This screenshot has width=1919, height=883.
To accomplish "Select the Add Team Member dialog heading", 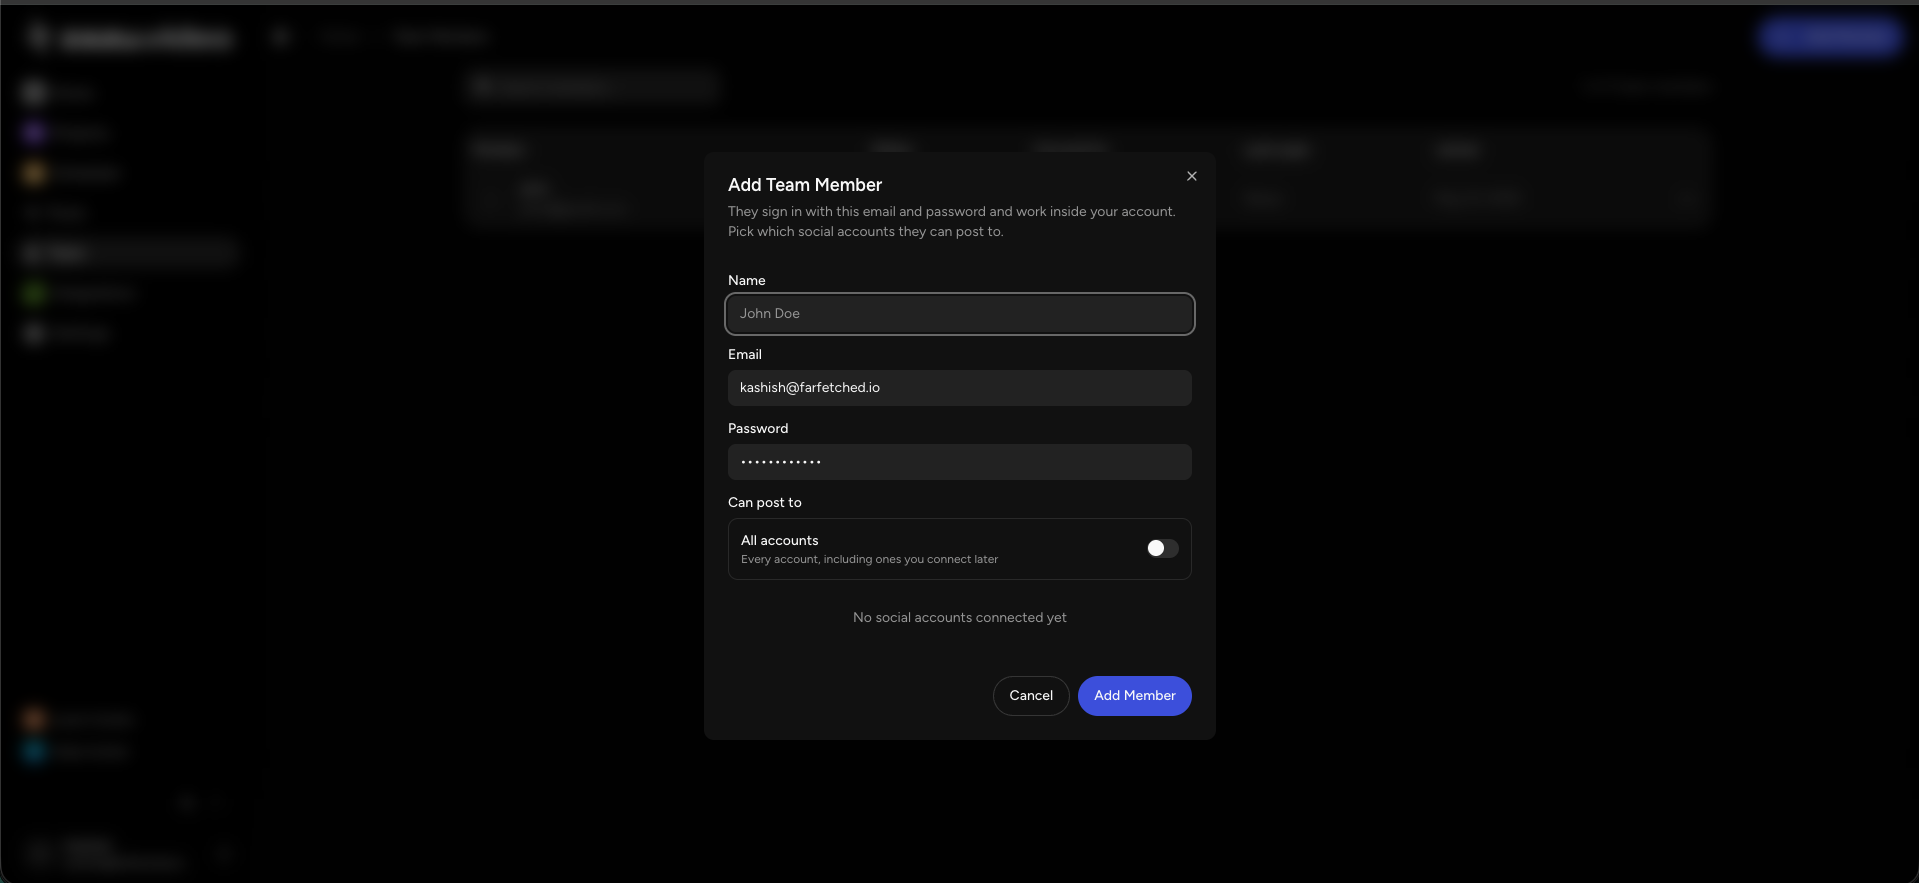I will click(x=805, y=185).
